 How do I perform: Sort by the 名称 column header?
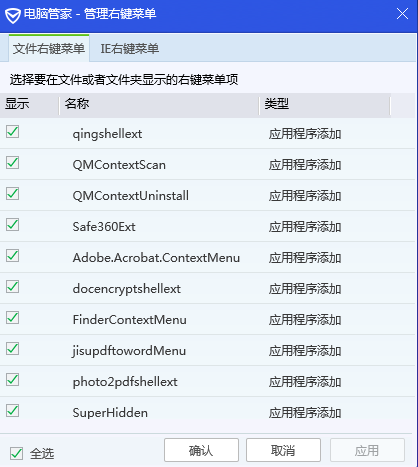[159, 104]
